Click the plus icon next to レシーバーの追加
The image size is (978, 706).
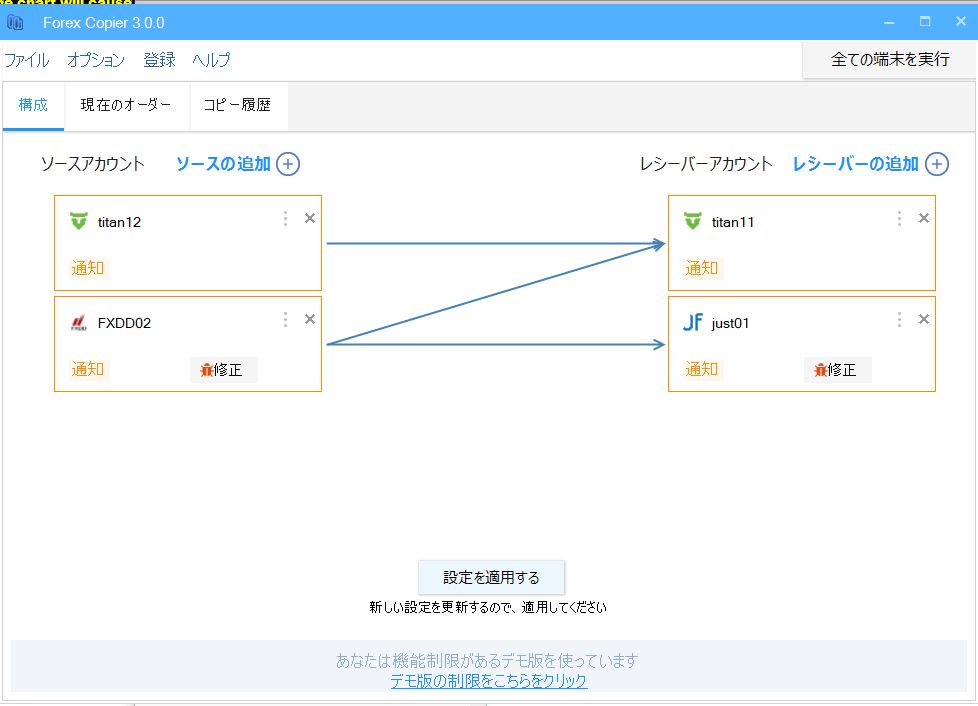(937, 164)
